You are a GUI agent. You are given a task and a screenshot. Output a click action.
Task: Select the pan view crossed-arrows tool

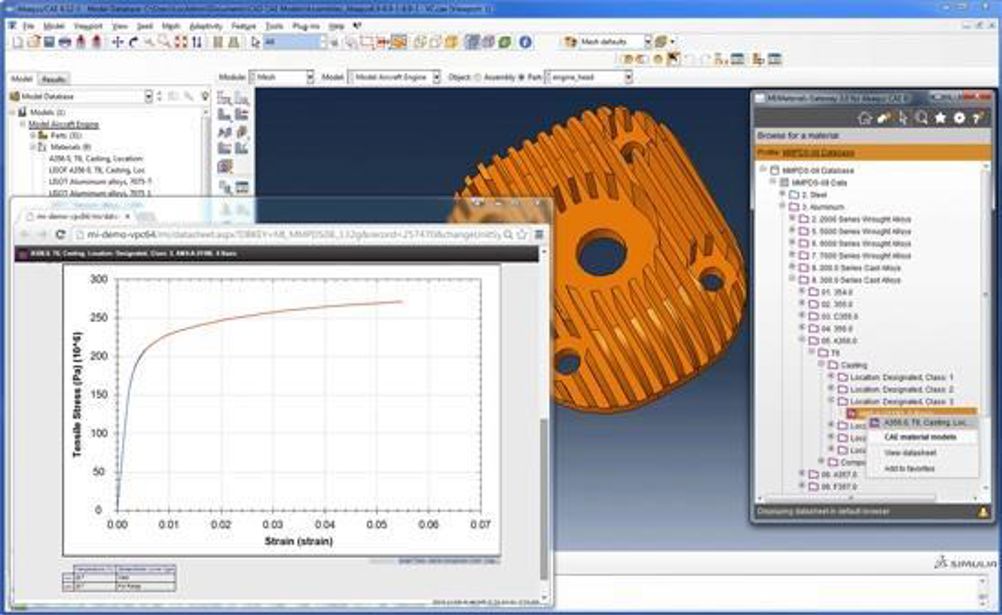click(x=118, y=42)
